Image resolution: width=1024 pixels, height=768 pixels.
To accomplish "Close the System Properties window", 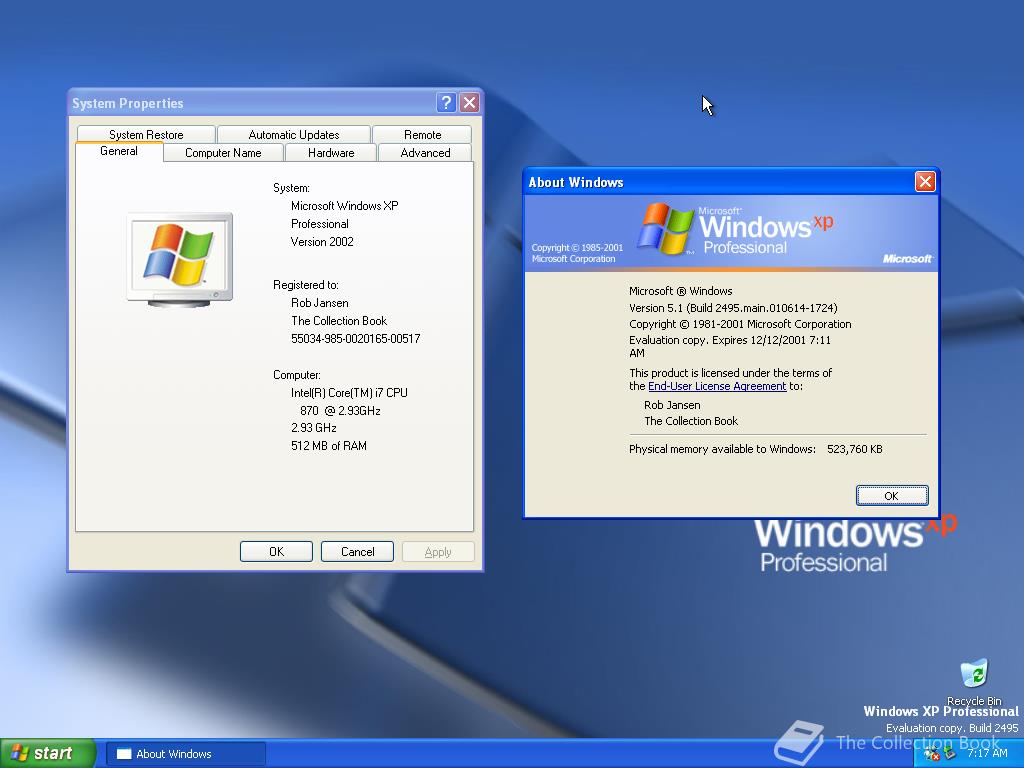I will click(x=470, y=103).
